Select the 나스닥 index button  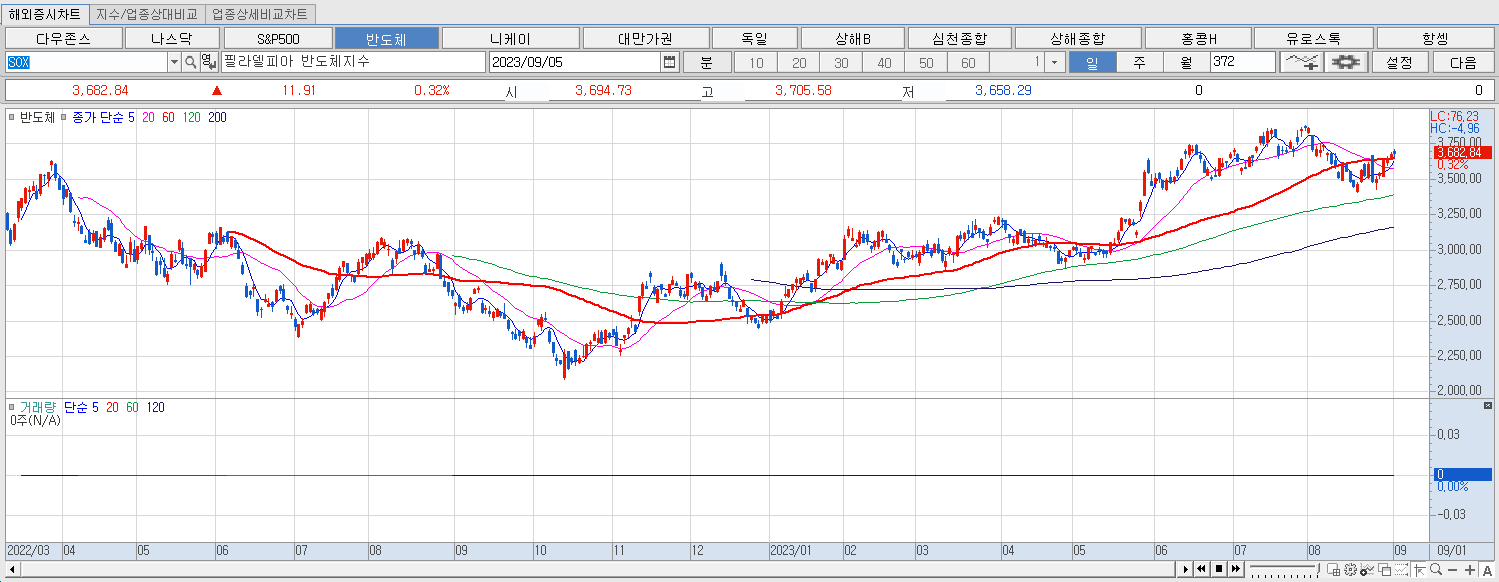point(171,38)
